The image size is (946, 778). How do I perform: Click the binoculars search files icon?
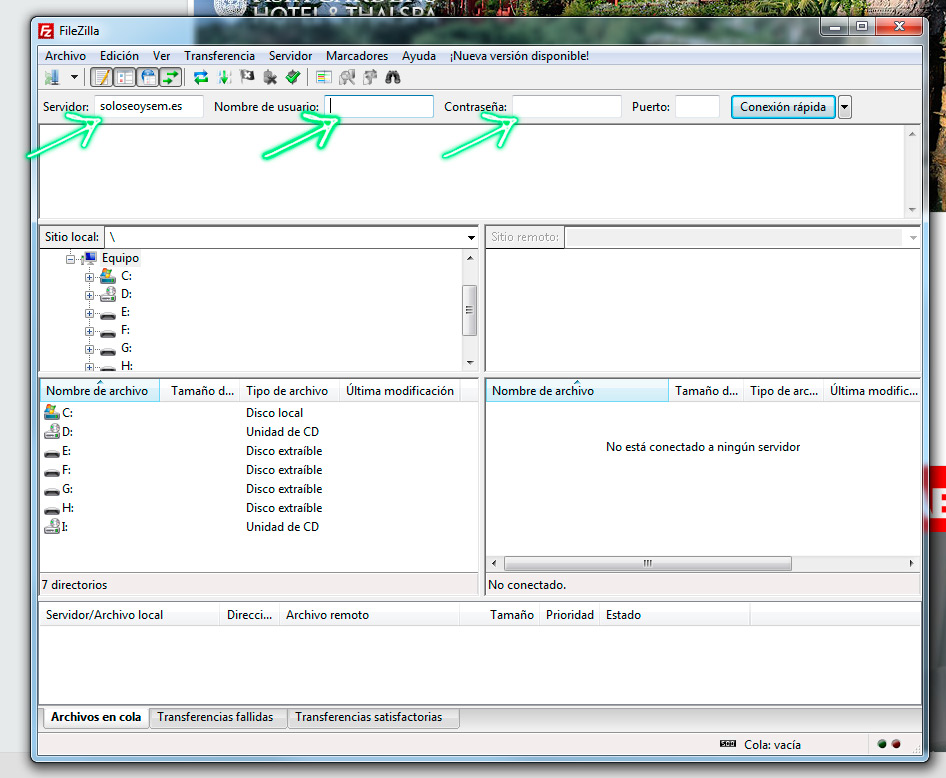tap(393, 77)
